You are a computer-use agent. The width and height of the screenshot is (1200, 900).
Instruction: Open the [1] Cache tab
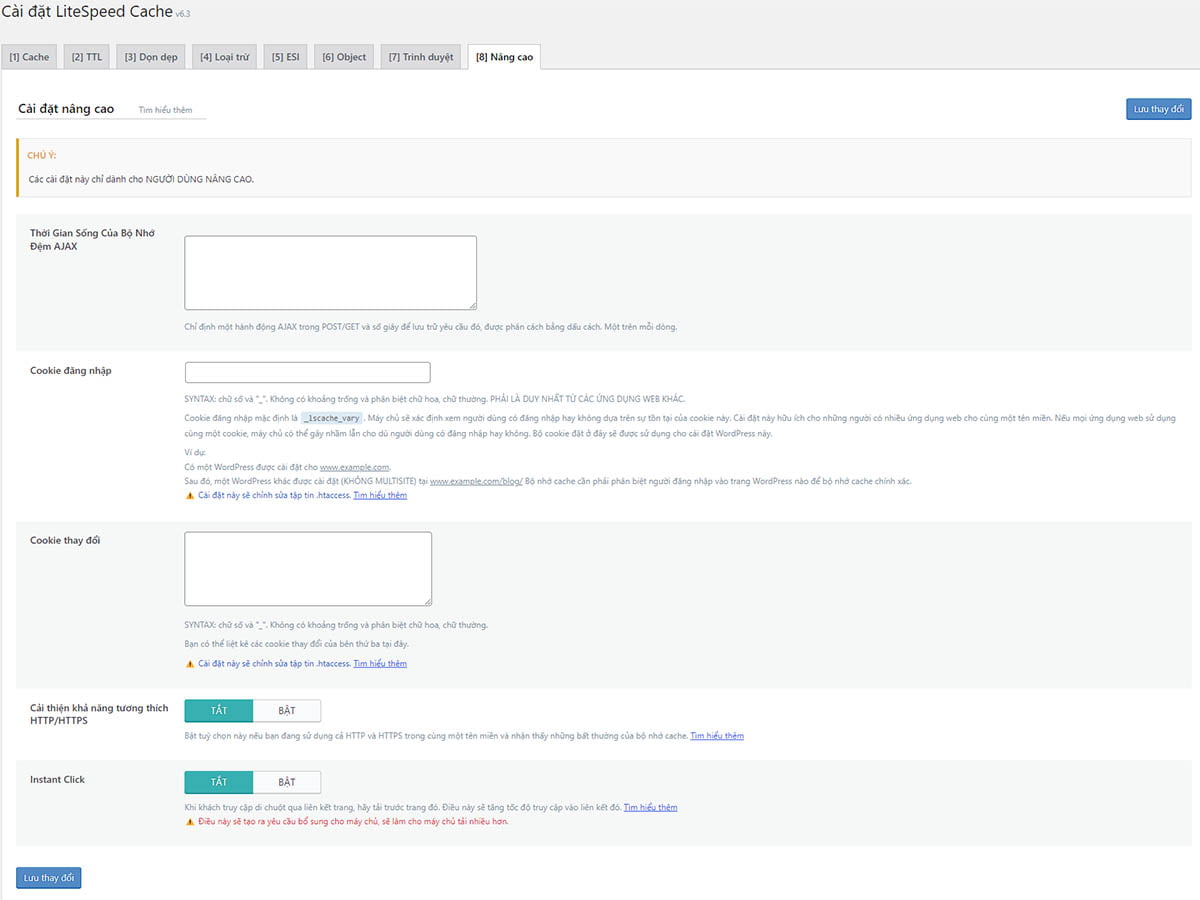(29, 57)
